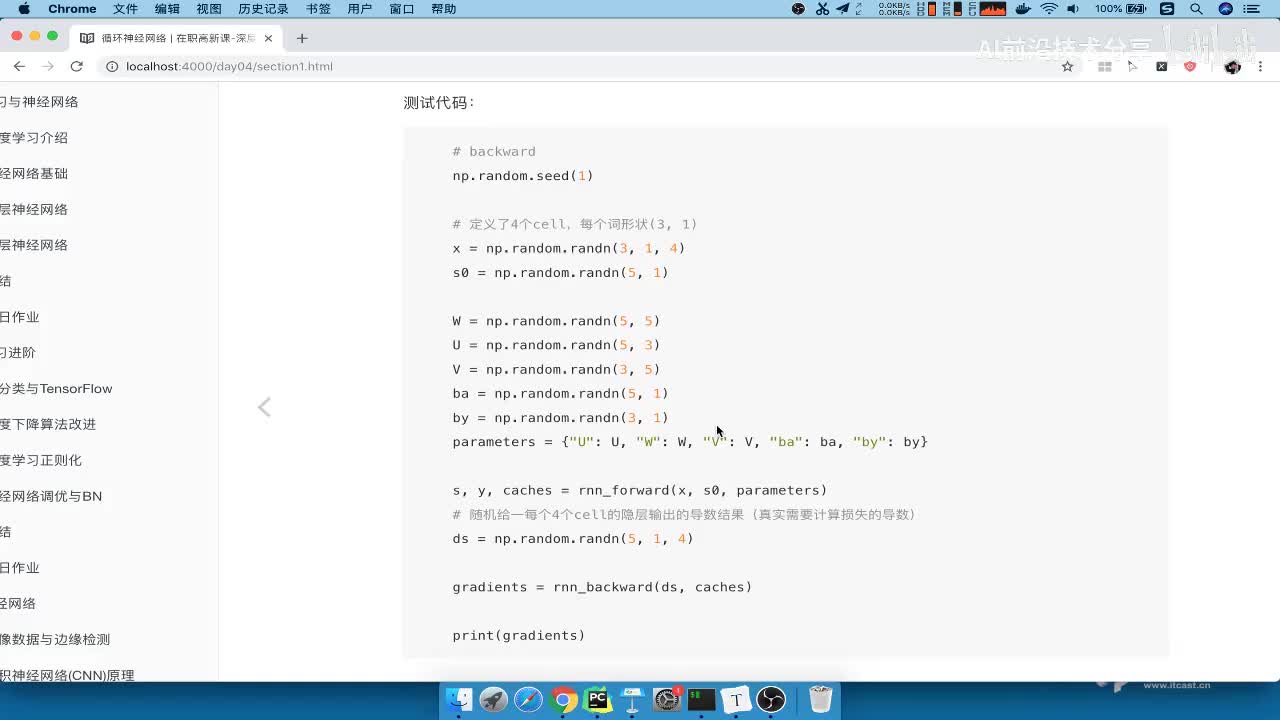Image resolution: width=1280 pixels, height=720 pixels.
Task: Open Finder from the Dock
Action: point(459,699)
